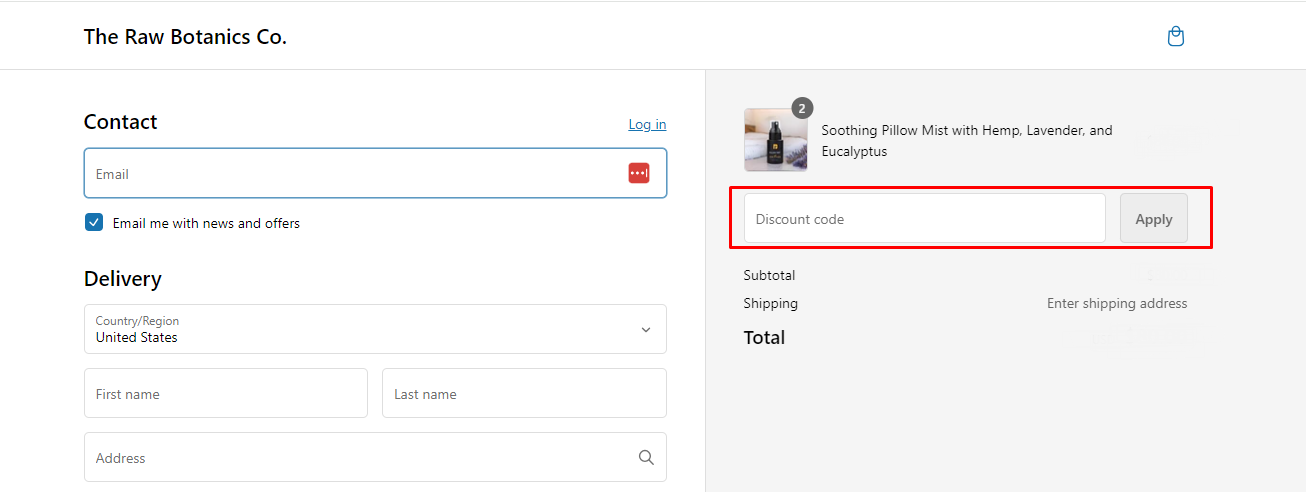The width and height of the screenshot is (1306, 492).
Task: Go to The Raw Botanics Co. store home
Action: click(185, 37)
